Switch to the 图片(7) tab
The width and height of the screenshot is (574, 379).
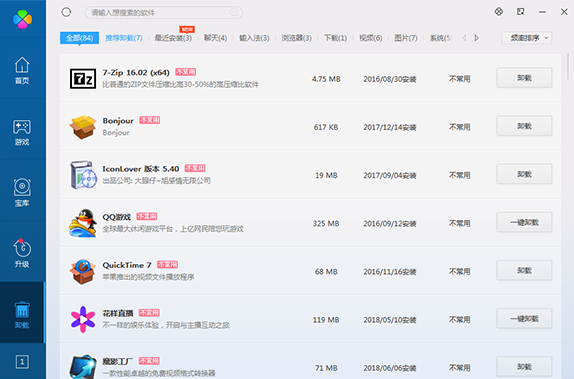tap(406, 38)
